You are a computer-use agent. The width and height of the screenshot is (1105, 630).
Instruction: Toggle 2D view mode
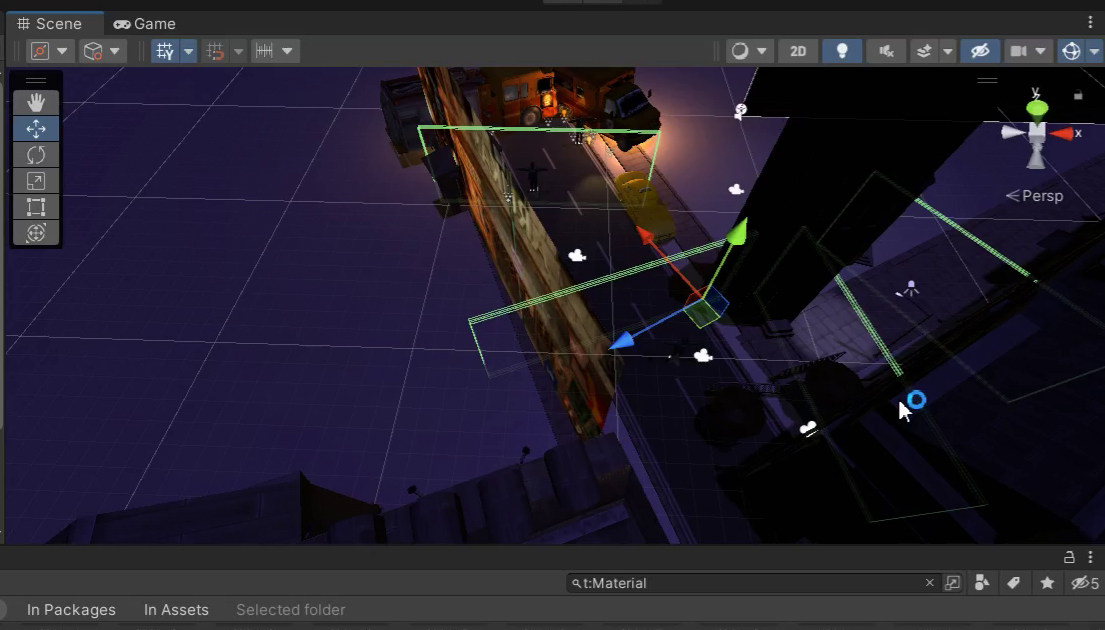pyautogui.click(x=798, y=51)
